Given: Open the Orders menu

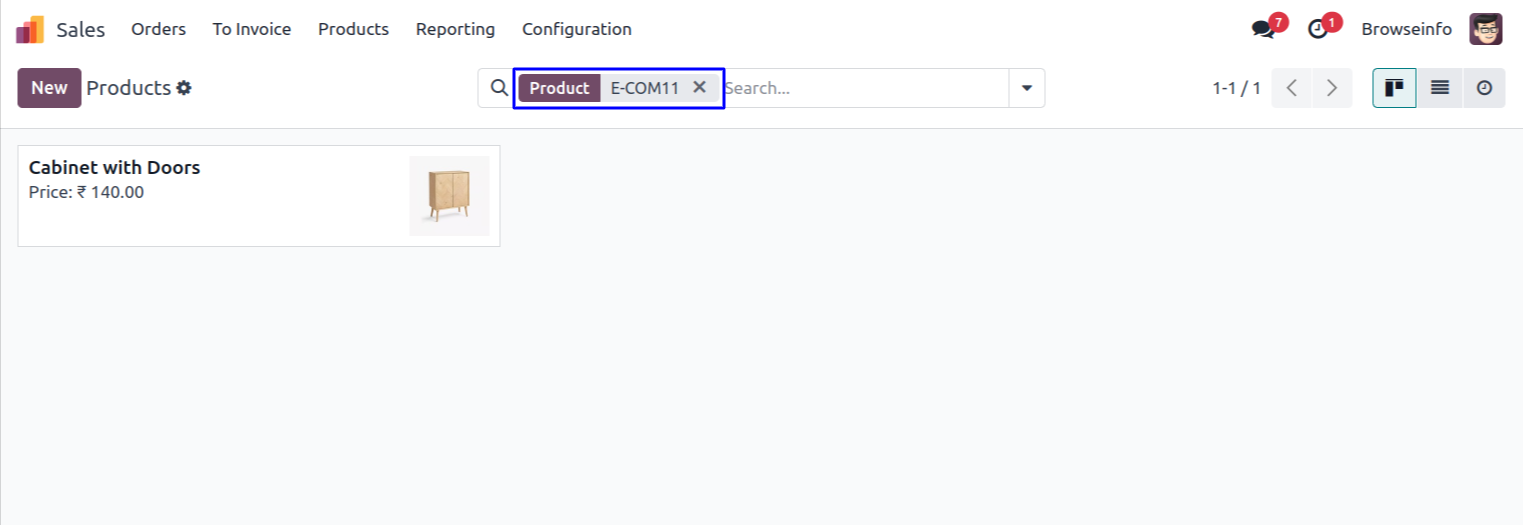Looking at the screenshot, I should point(158,29).
